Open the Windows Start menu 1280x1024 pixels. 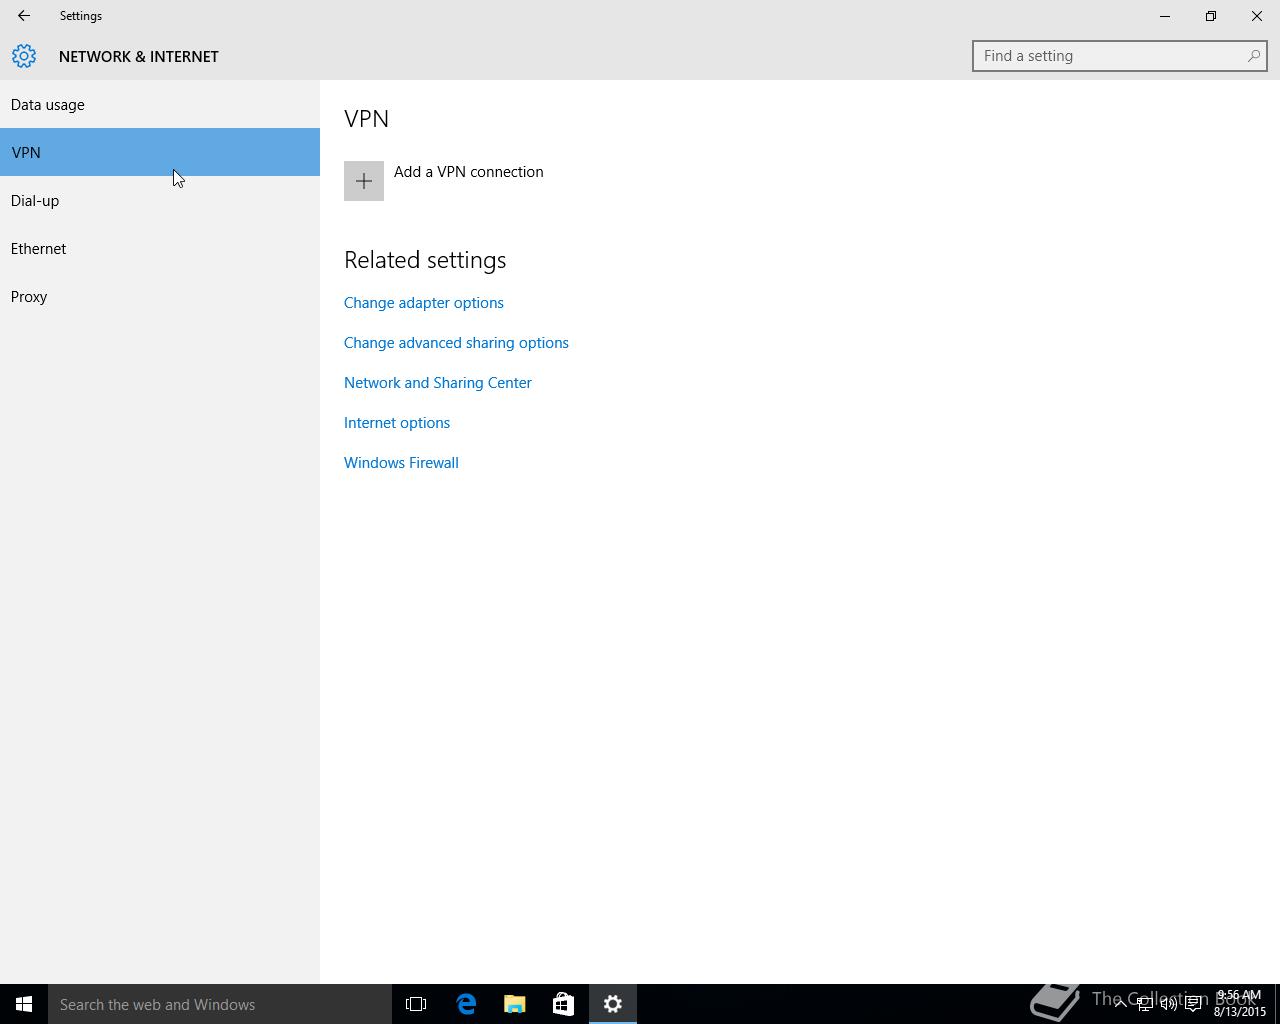pos(24,1004)
